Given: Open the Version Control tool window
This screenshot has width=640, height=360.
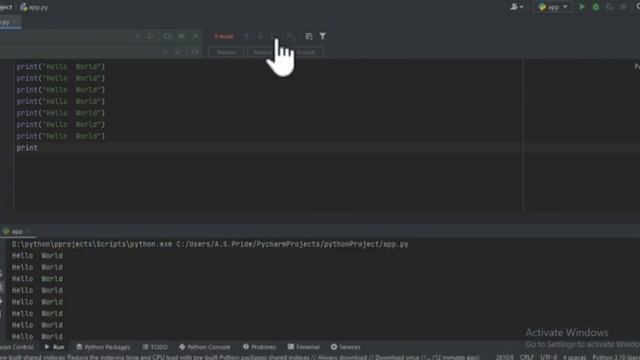Looking at the screenshot, I should (x=16, y=347).
